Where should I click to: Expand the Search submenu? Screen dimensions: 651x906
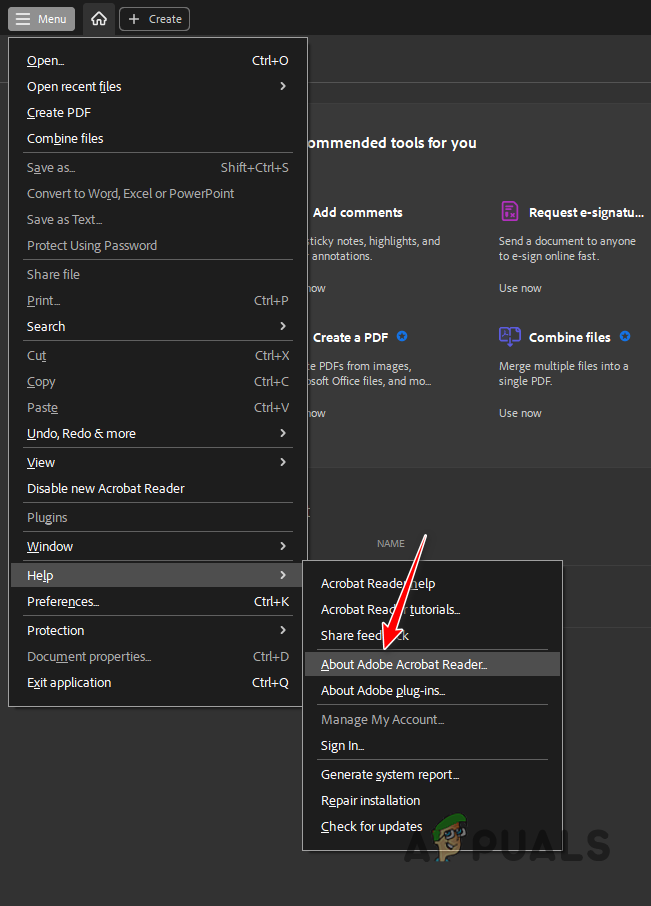point(158,326)
